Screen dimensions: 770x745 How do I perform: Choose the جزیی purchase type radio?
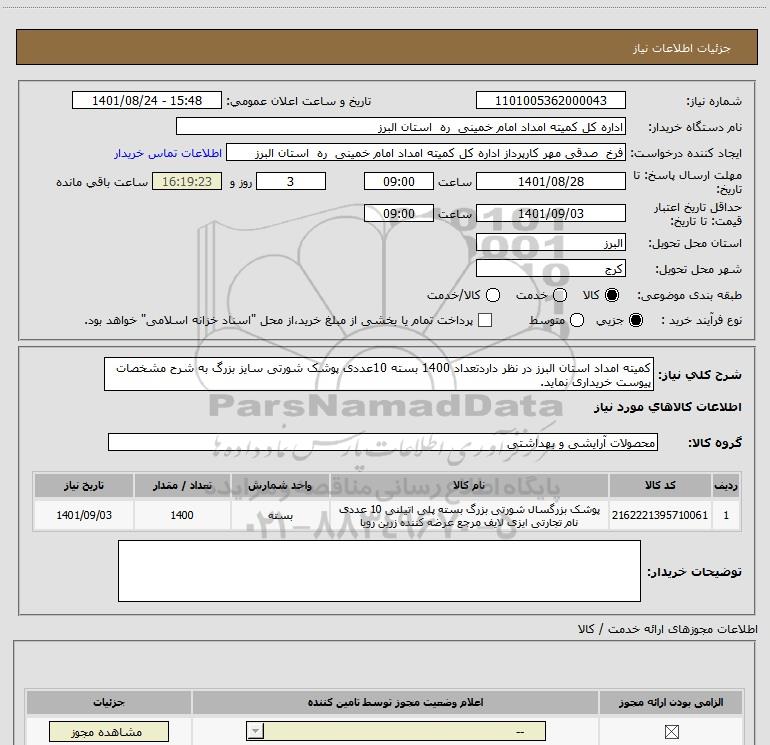click(635, 320)
